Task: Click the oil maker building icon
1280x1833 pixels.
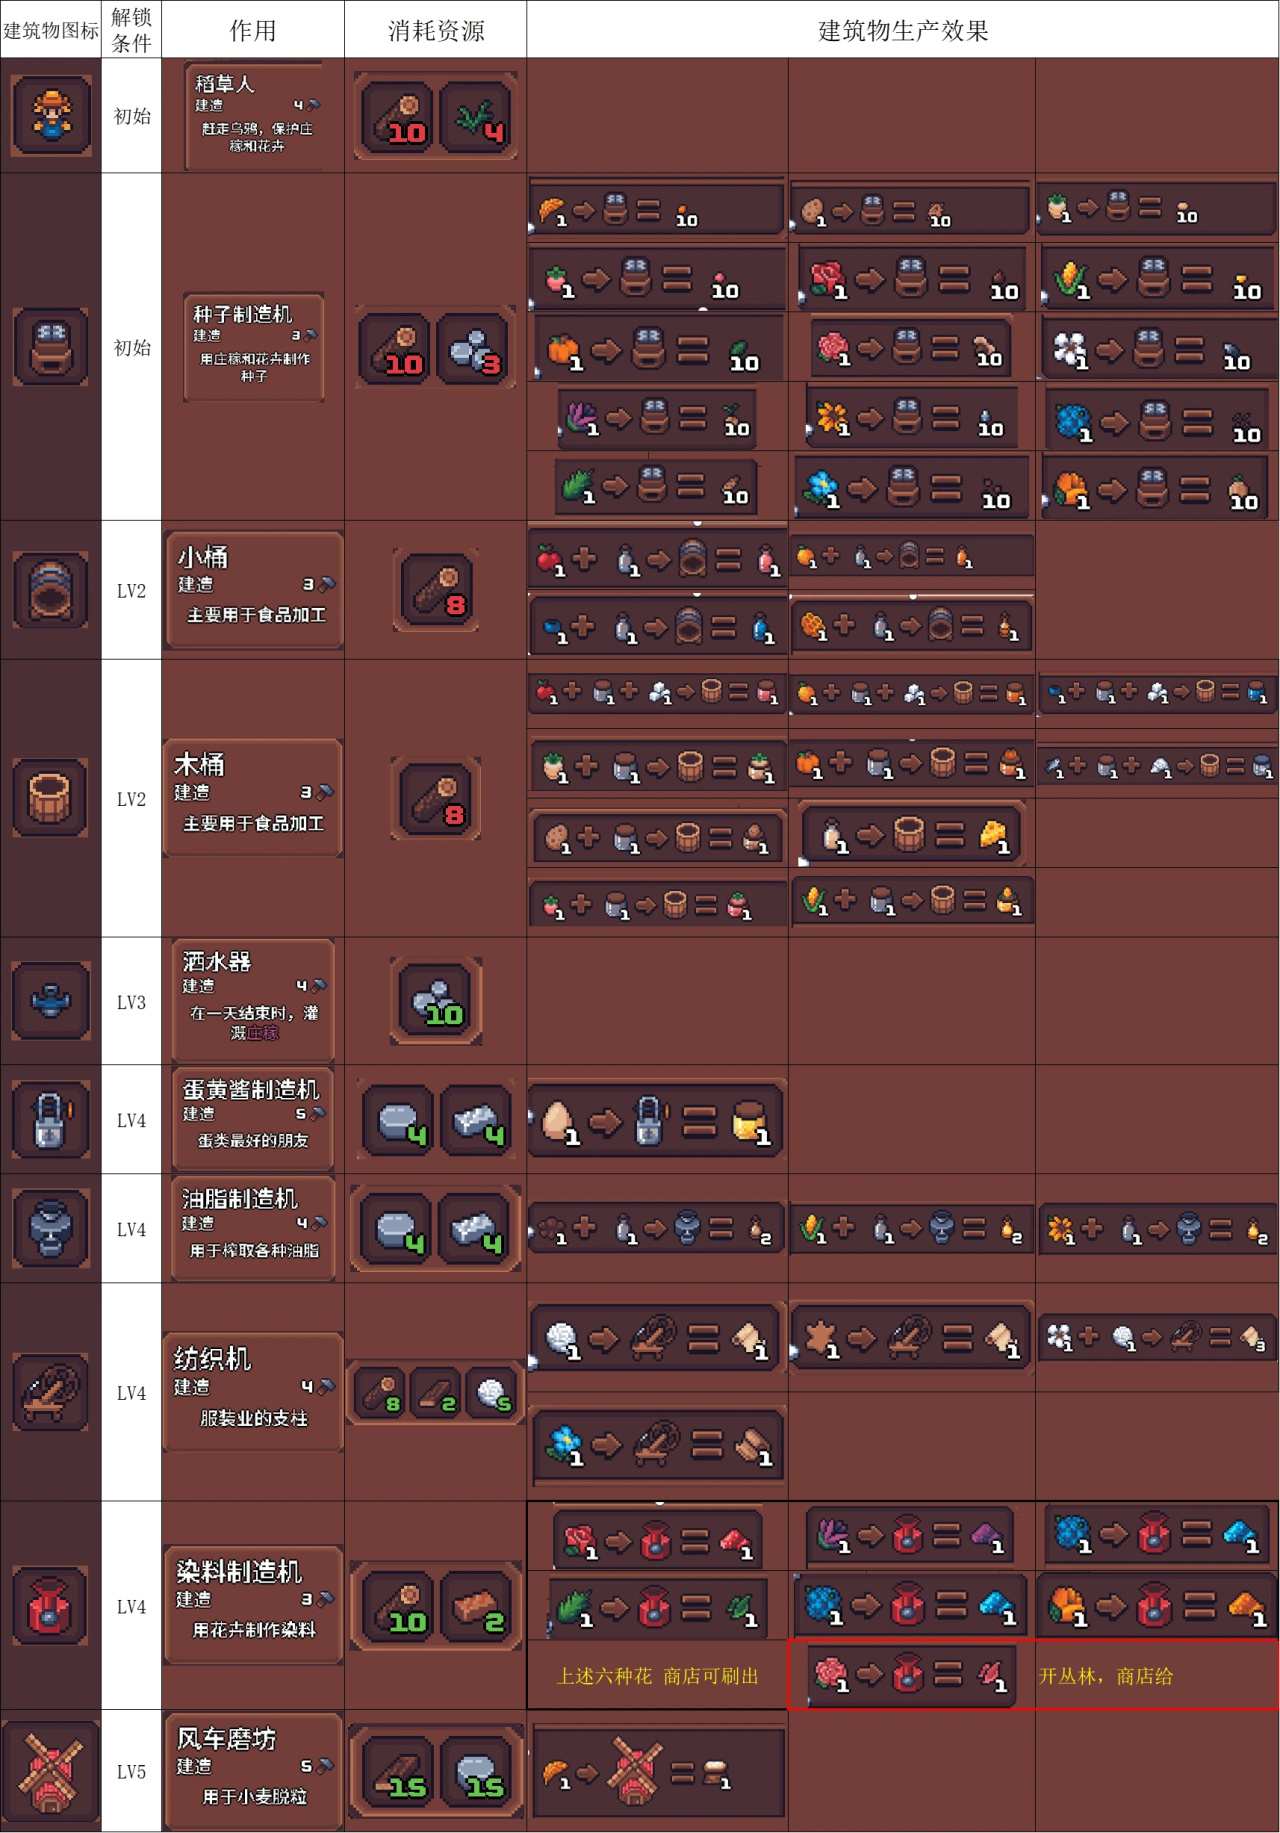Action: click(x=51, y=1228)
